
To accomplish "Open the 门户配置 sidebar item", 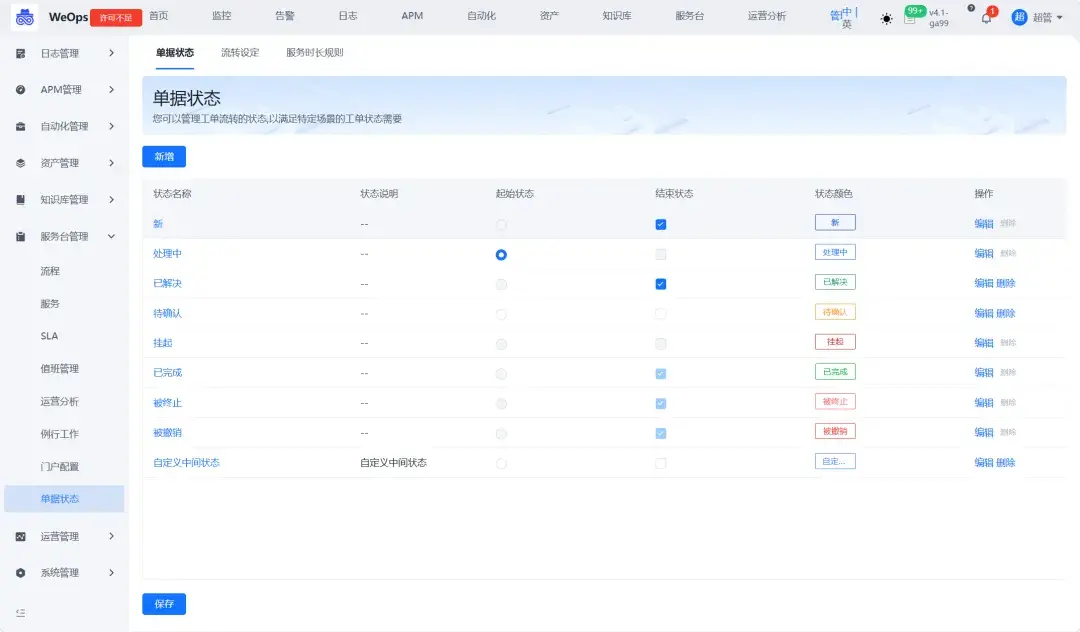I will point(59,467).
